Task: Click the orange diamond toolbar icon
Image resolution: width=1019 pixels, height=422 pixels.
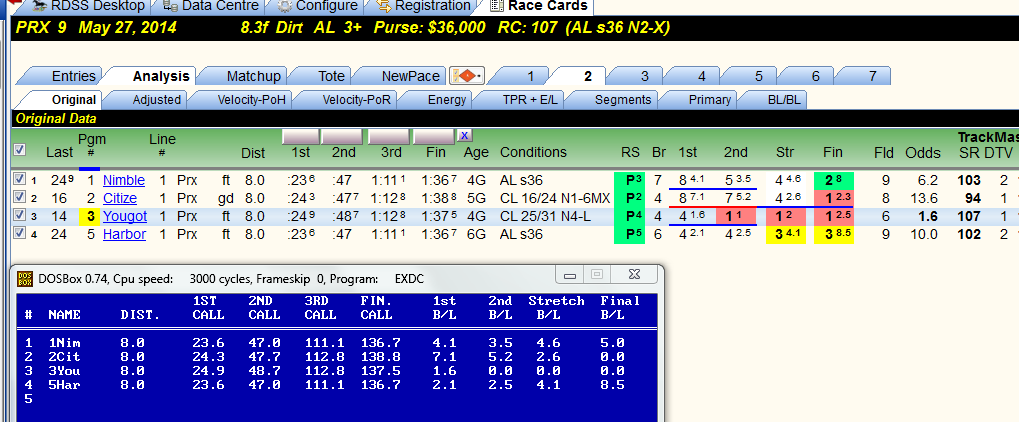Action: (x=467, y=76)
